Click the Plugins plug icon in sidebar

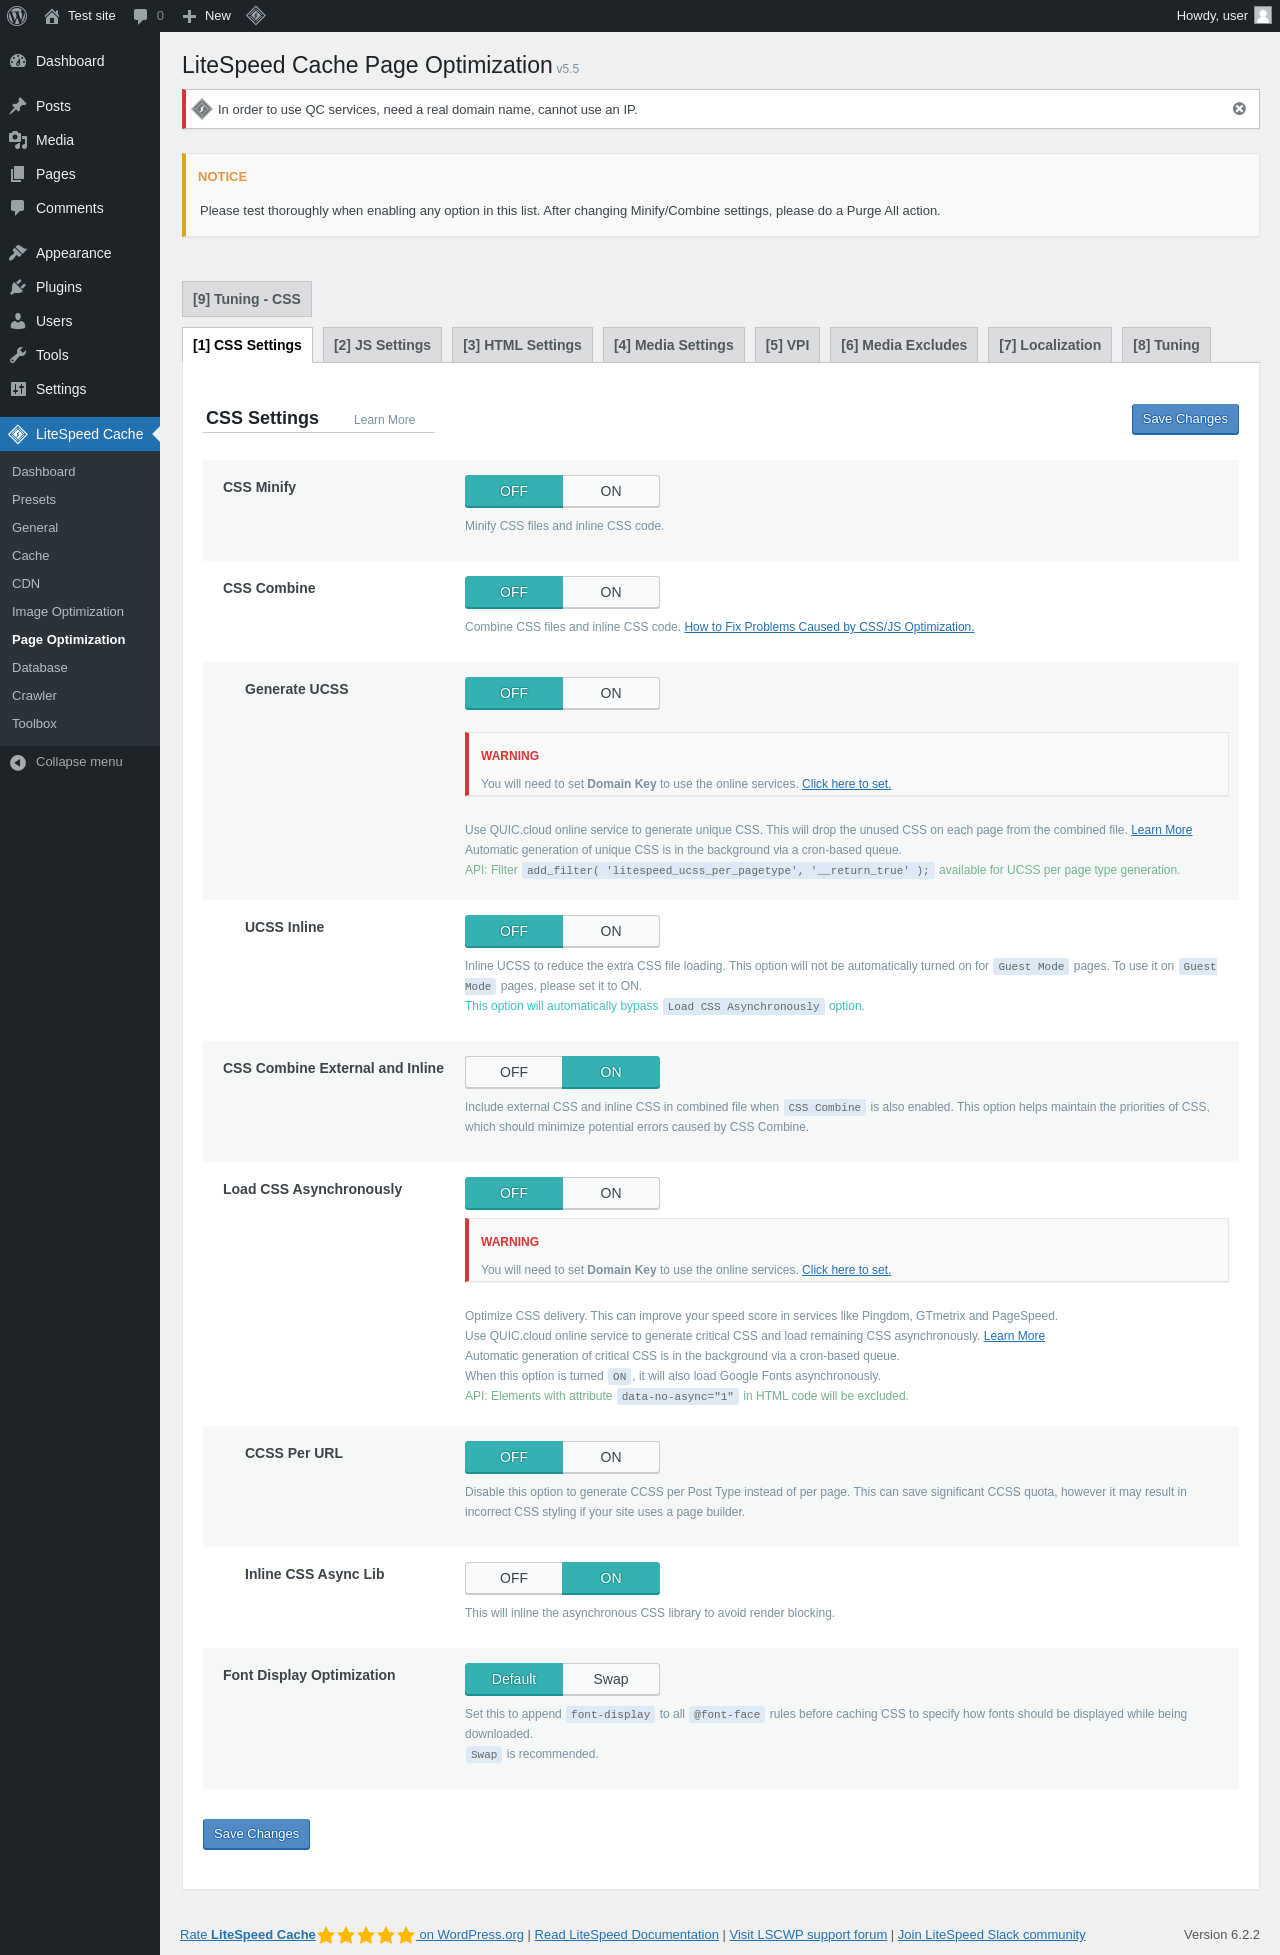click(x=18, y=287)
